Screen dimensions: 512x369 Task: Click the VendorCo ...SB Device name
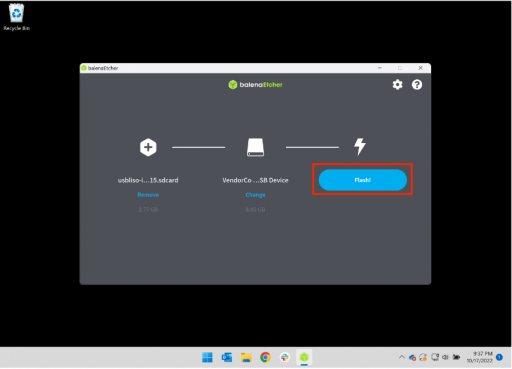click(255, 180)
